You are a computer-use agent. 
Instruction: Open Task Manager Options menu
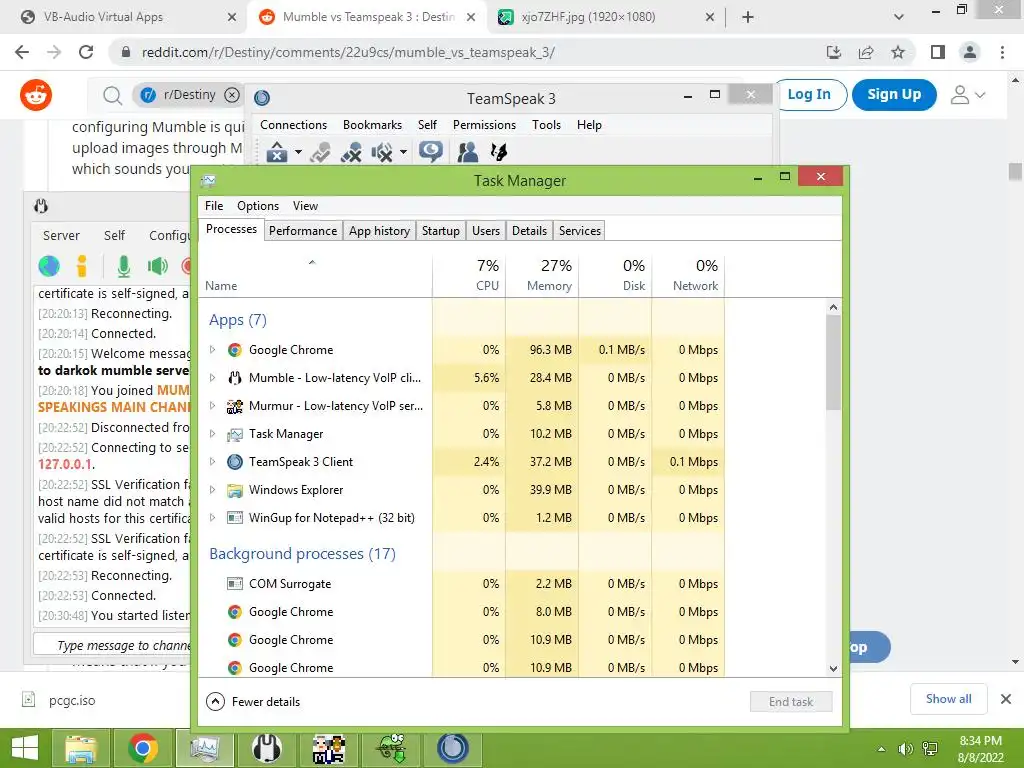point(258,206)
